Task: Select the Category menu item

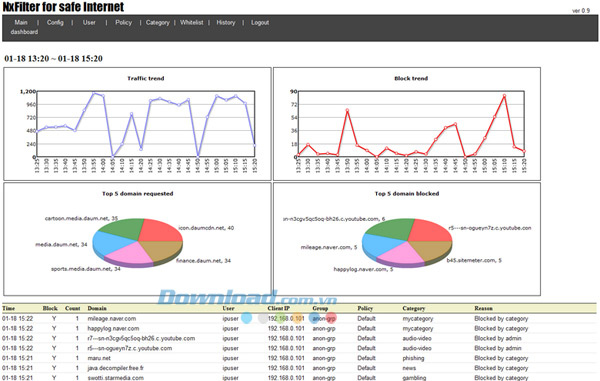Action: coord(157,23)
